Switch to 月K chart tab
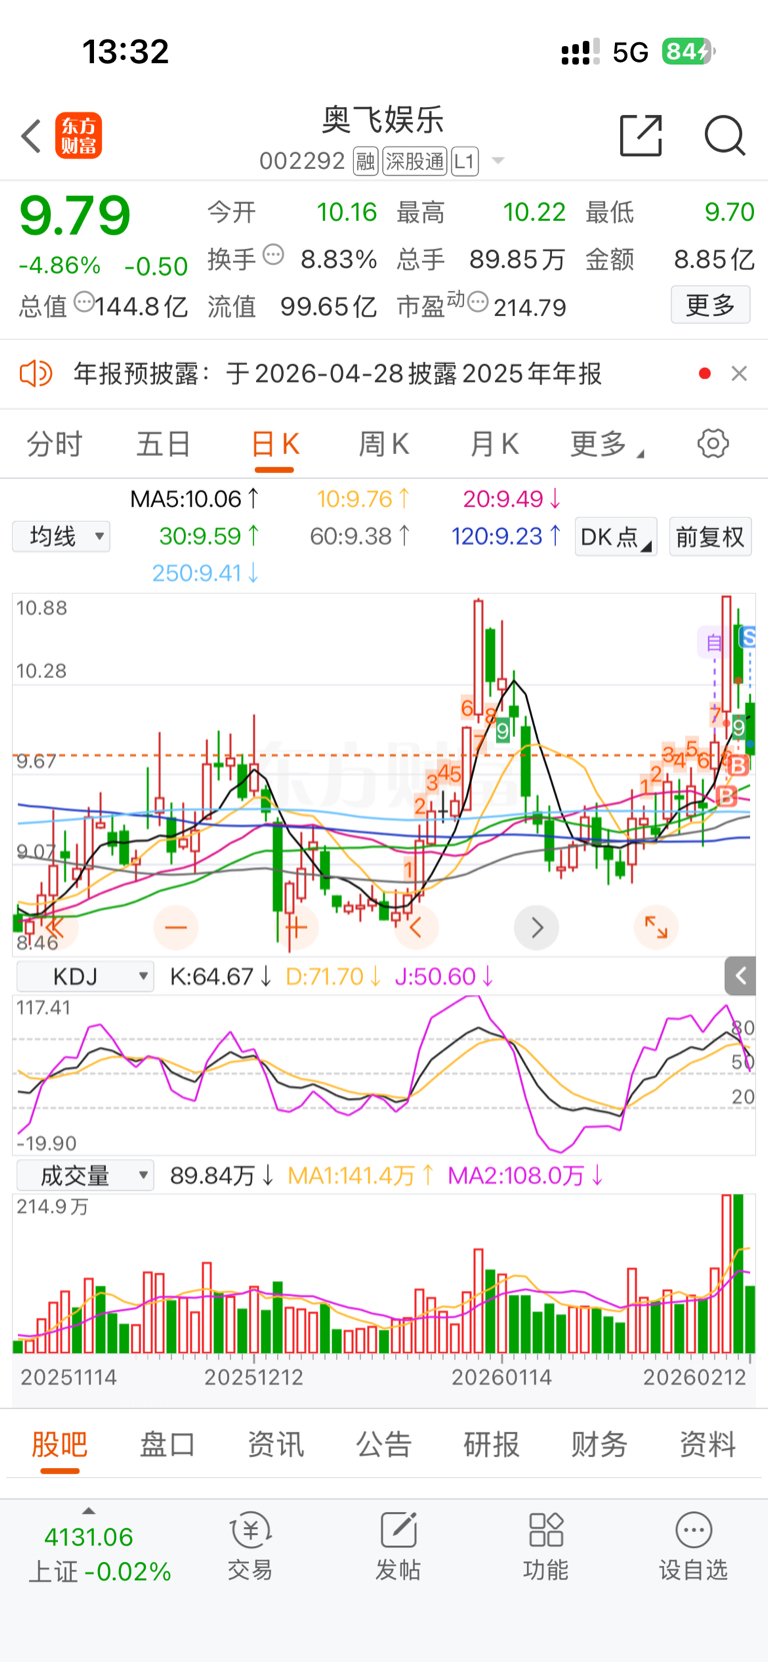Viewport: 768px width, 1663px height. click(494, 444)
